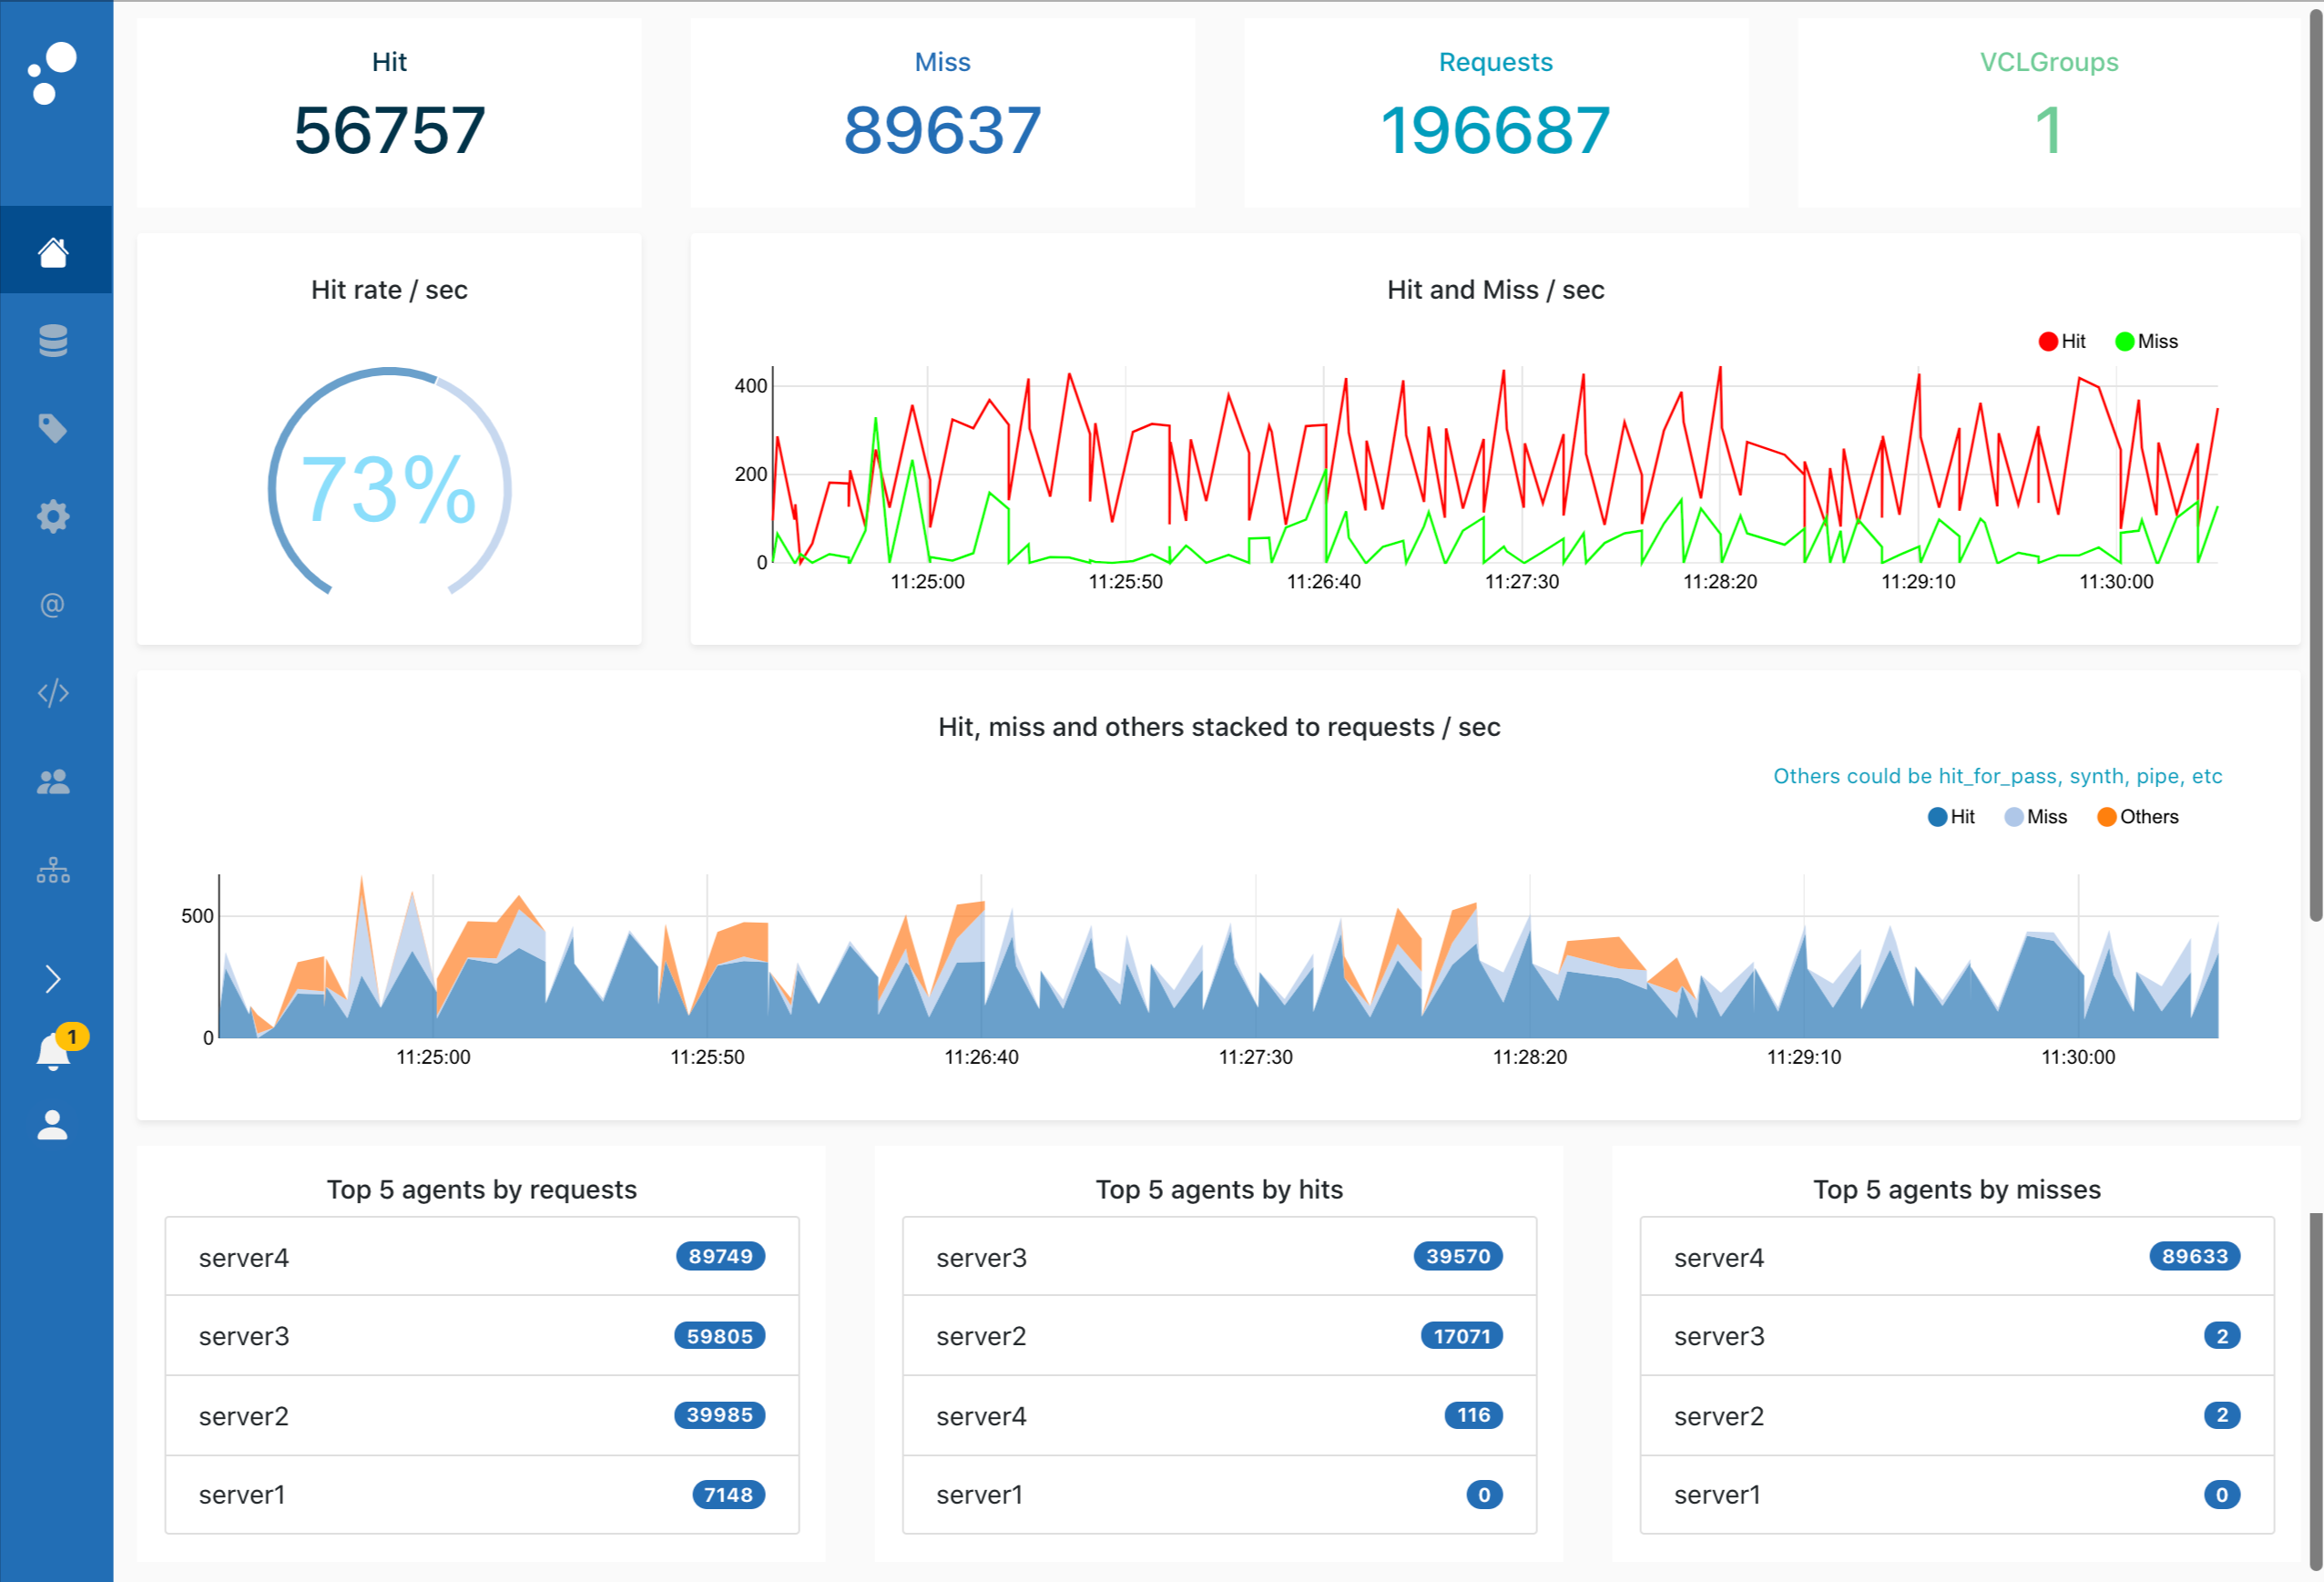Open the VCL code editor icon
Image resolution: width=2324 pixels, height=1582 pixels.
pyautogui.click(x=54, y=692)
